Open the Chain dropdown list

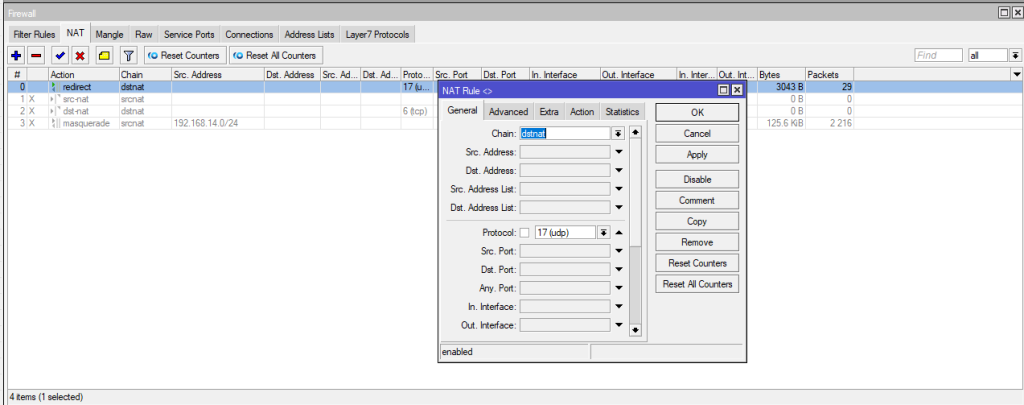pos(618,132)
